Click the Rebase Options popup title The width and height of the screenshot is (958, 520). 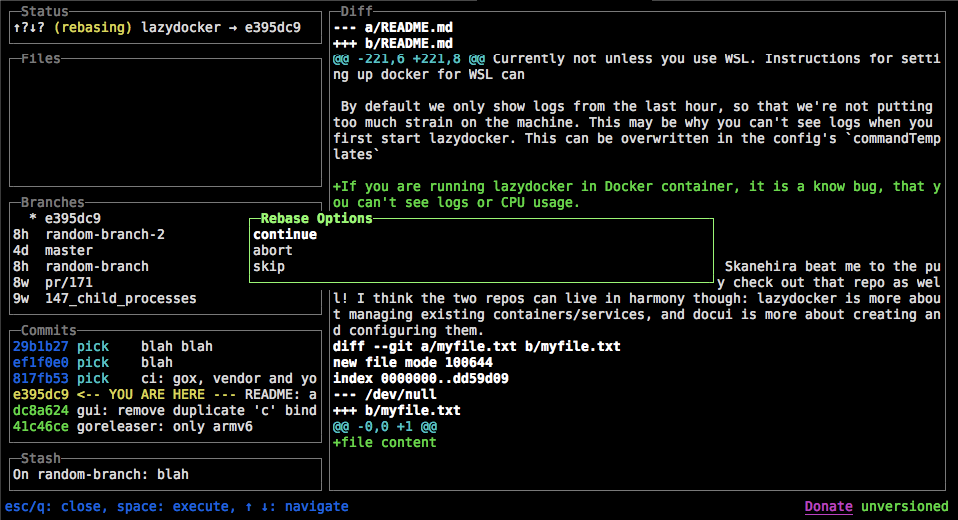(x=316, y=219)
